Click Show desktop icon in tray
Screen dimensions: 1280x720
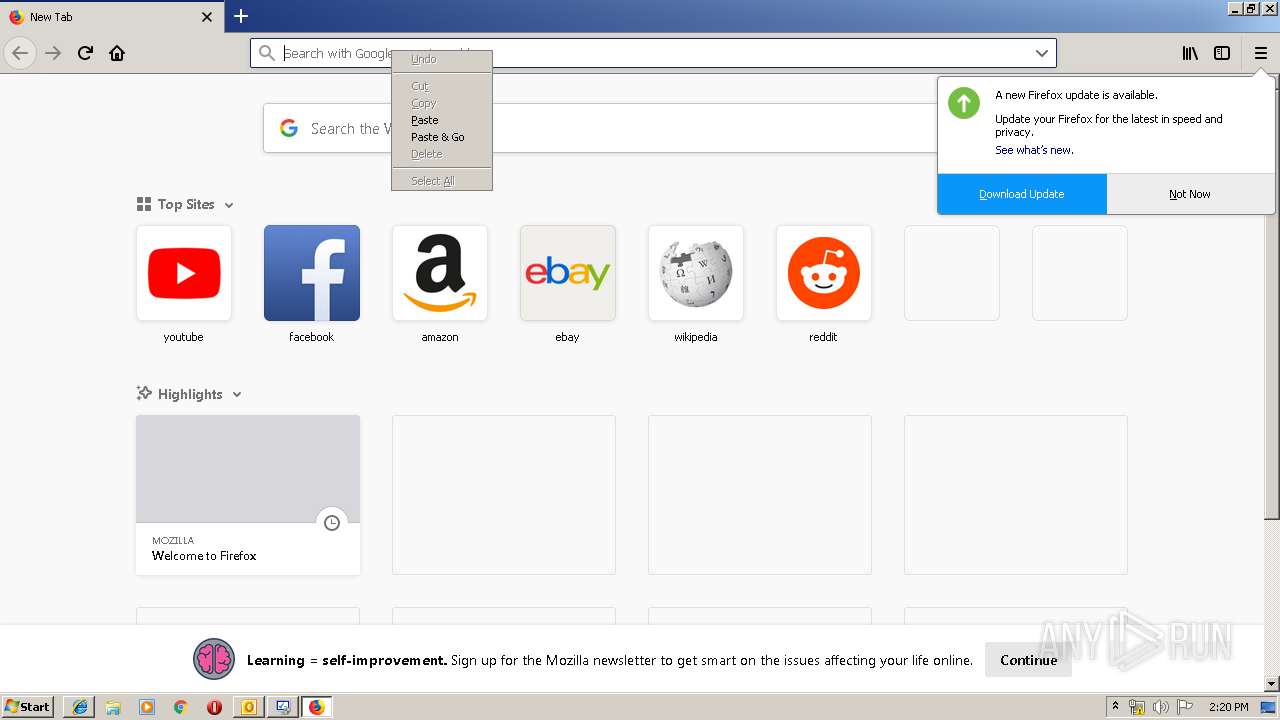(1269, 707)
